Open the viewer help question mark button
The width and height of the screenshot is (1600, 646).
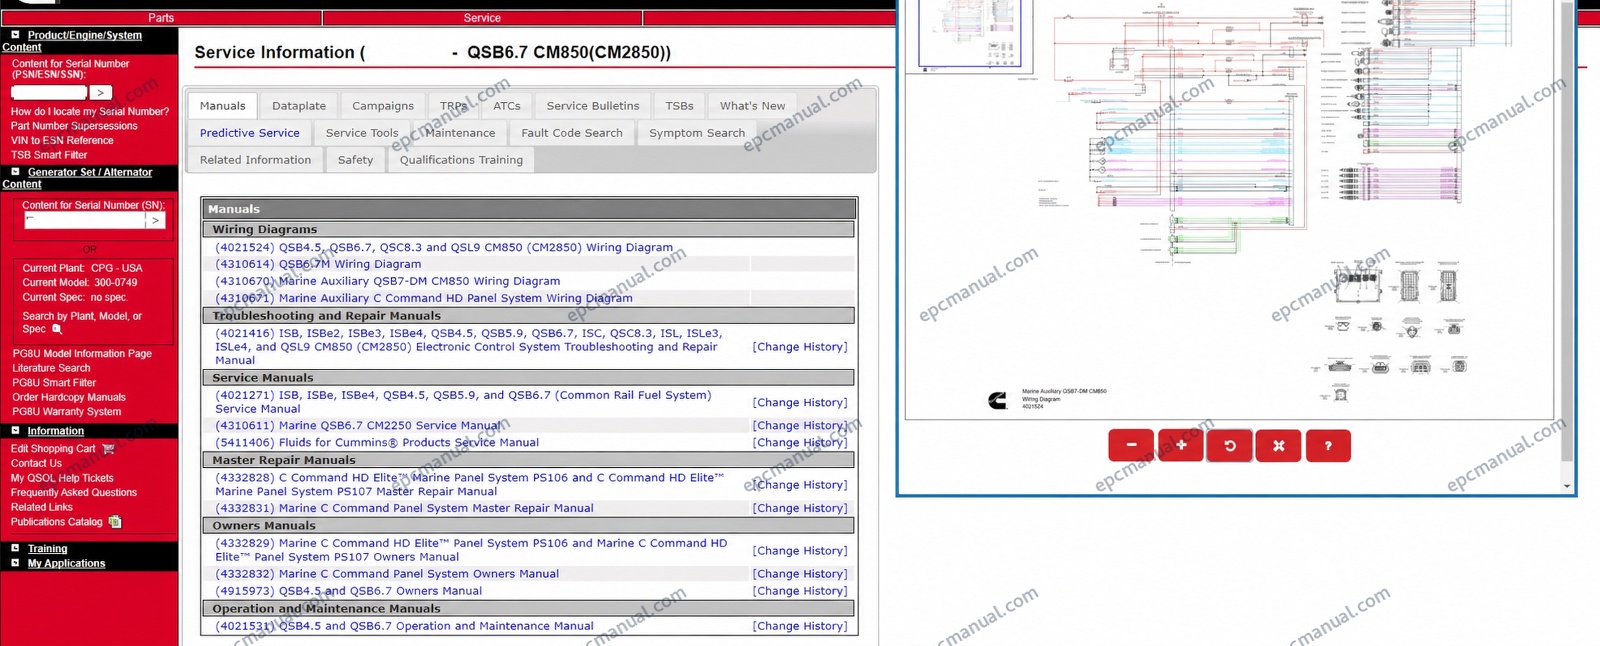pos(1328,446)
